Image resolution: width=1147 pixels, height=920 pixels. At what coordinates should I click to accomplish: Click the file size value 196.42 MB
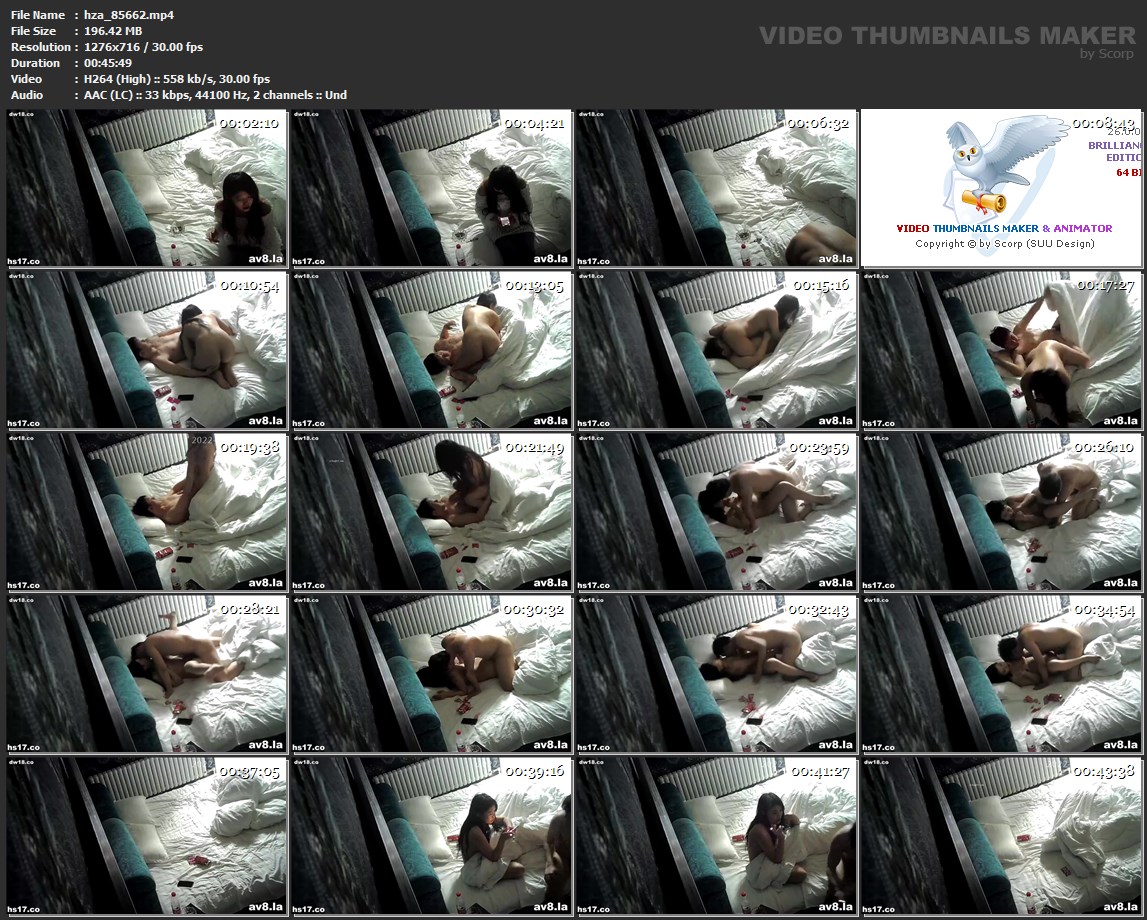point(113,31)
